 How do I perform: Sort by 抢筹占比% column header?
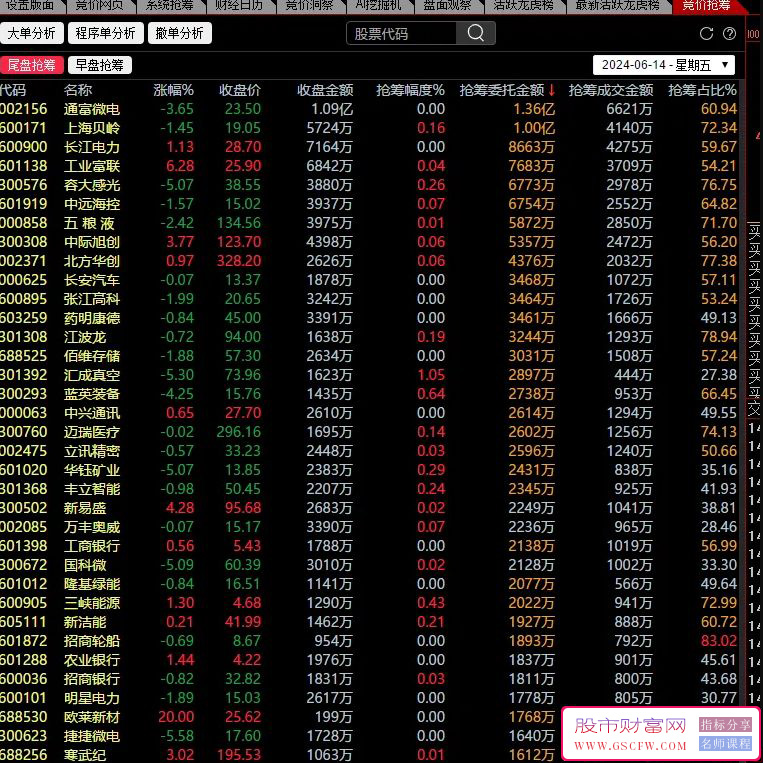tap(702, 90)
